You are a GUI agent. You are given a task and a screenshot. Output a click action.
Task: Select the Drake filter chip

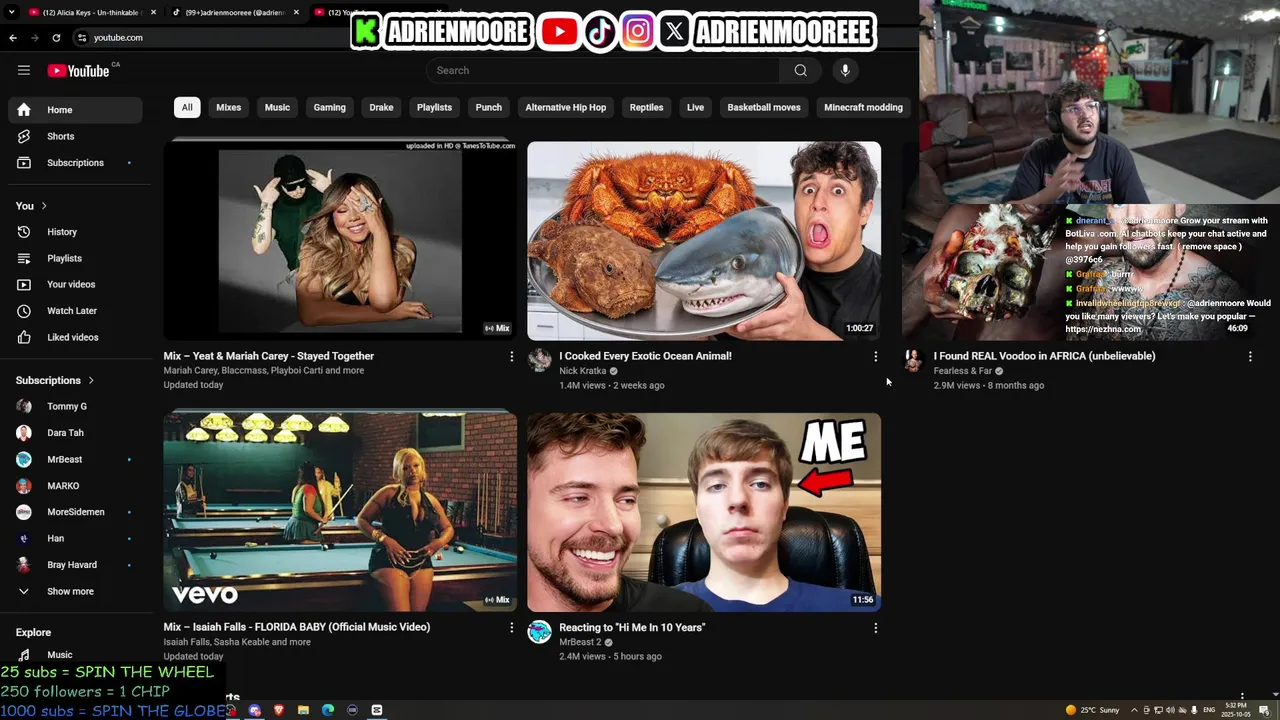[382, 107]
